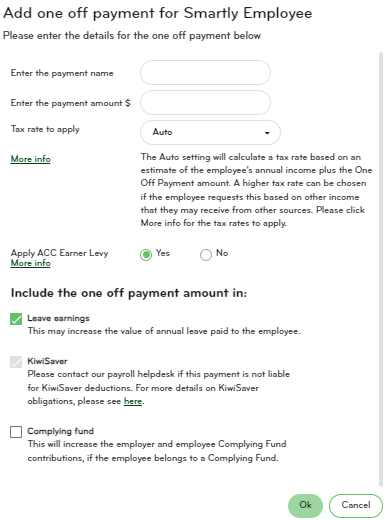Click the Complying fund label text
387x520 pixels.
tap(60, 431)
